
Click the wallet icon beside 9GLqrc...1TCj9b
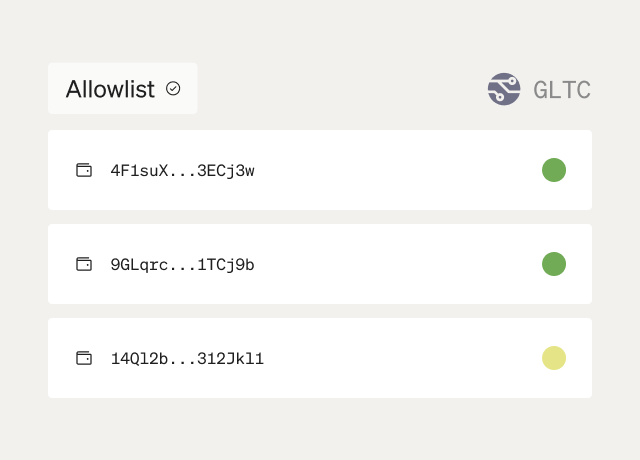tap(84, 264)
